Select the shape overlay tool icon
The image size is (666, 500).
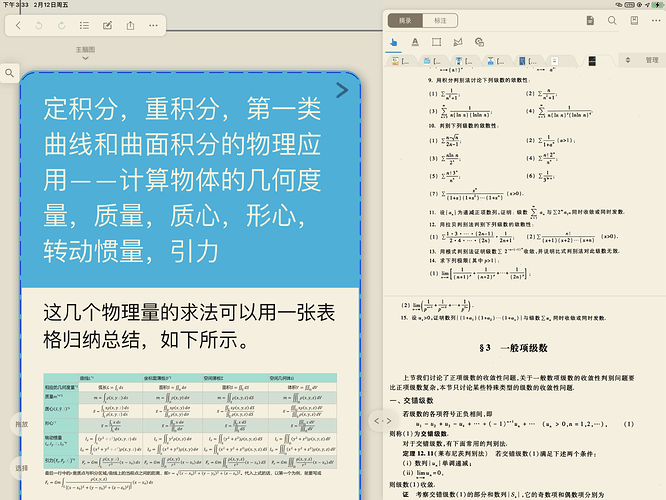[x=479, y=42]
